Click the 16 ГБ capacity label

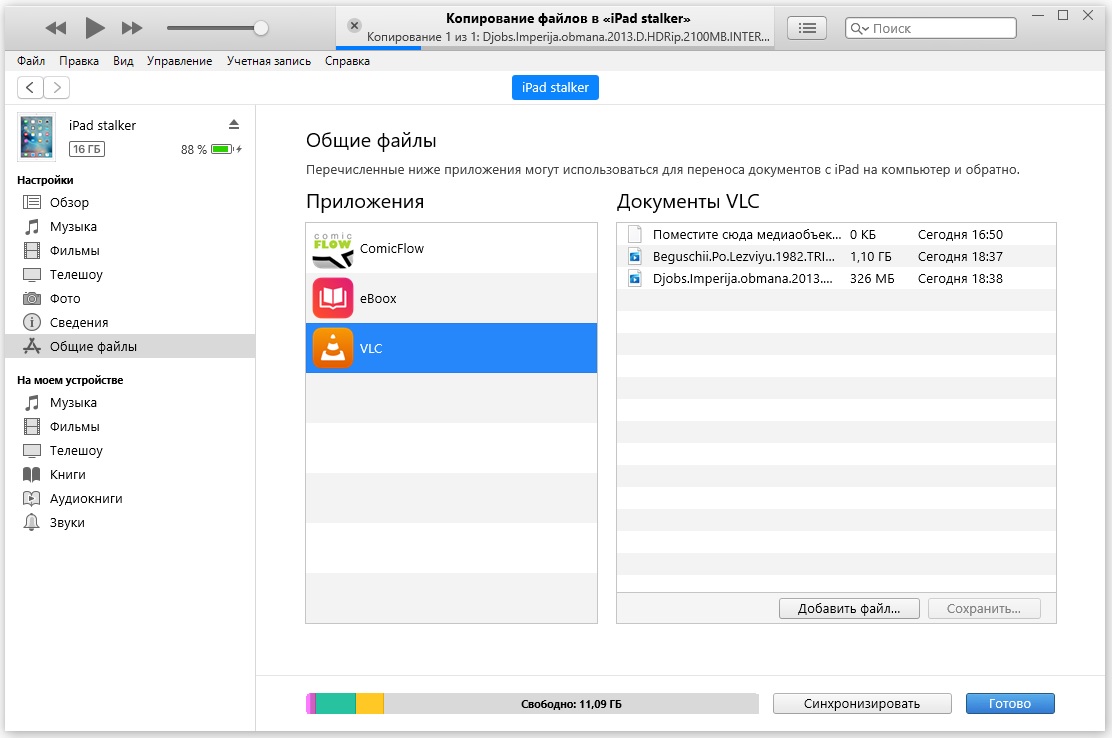click(87, 149)
